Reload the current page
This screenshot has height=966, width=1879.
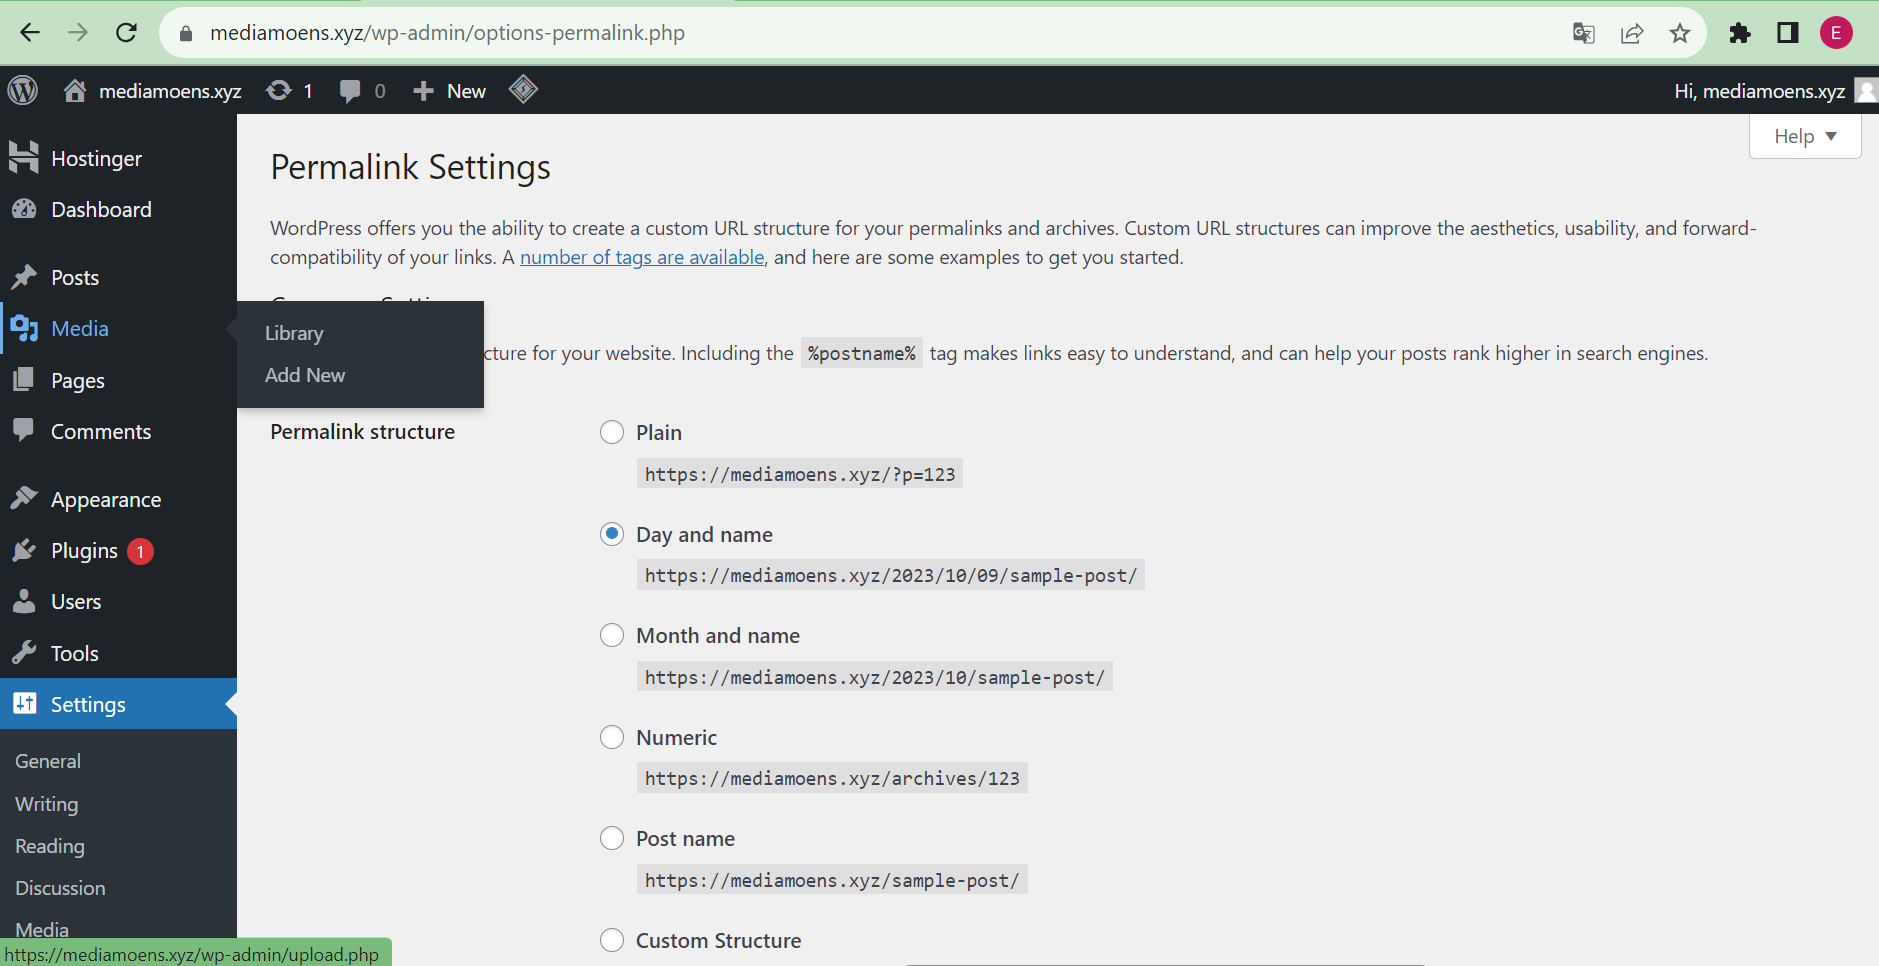126,33
